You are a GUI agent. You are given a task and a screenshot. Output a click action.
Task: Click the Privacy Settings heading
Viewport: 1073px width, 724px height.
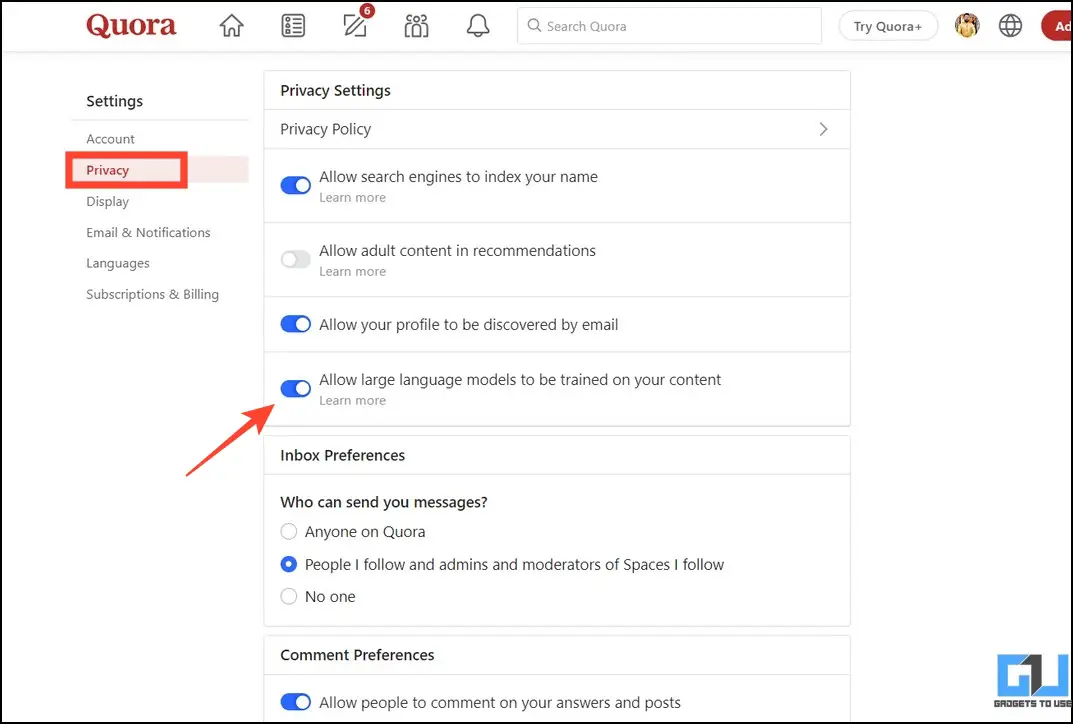[335, 90]
